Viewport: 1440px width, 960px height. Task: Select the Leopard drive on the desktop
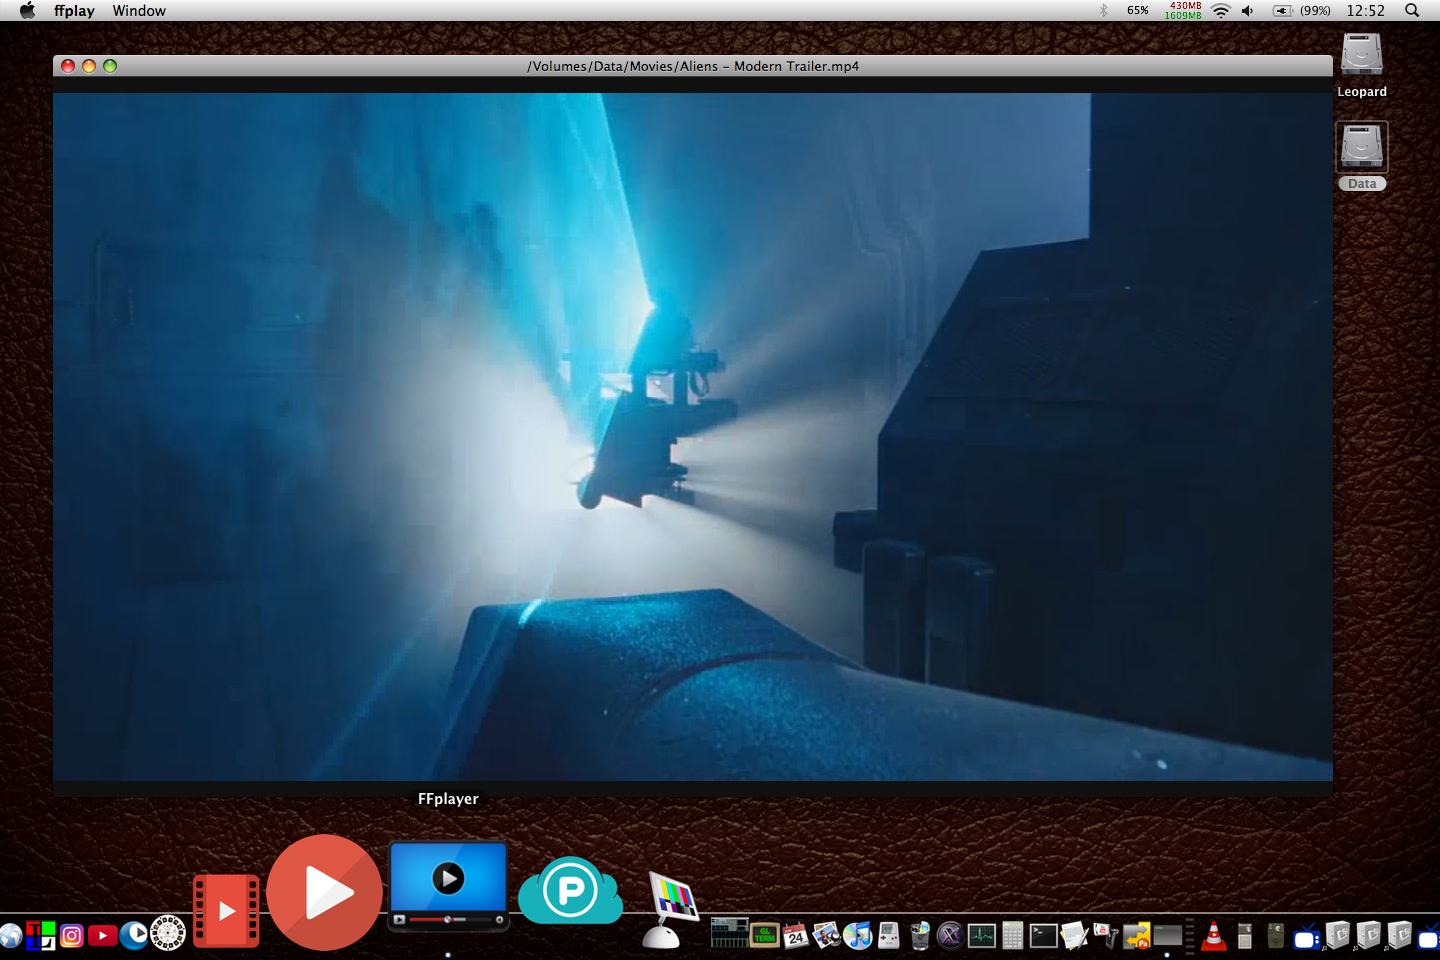tap(1362, 65)
